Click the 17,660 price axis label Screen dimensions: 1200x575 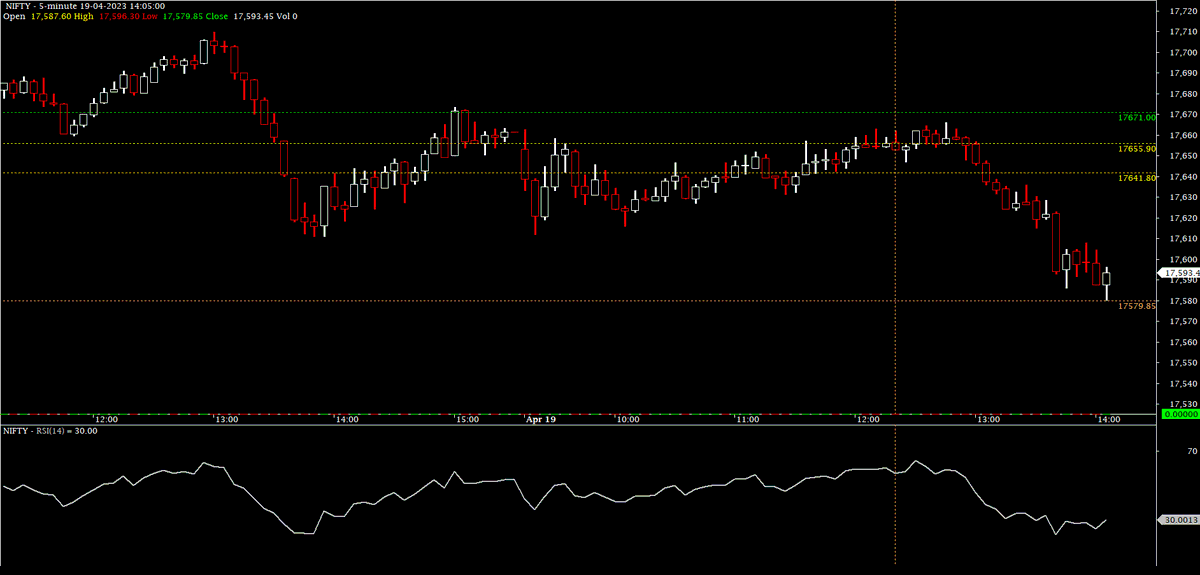(1182, 135)
